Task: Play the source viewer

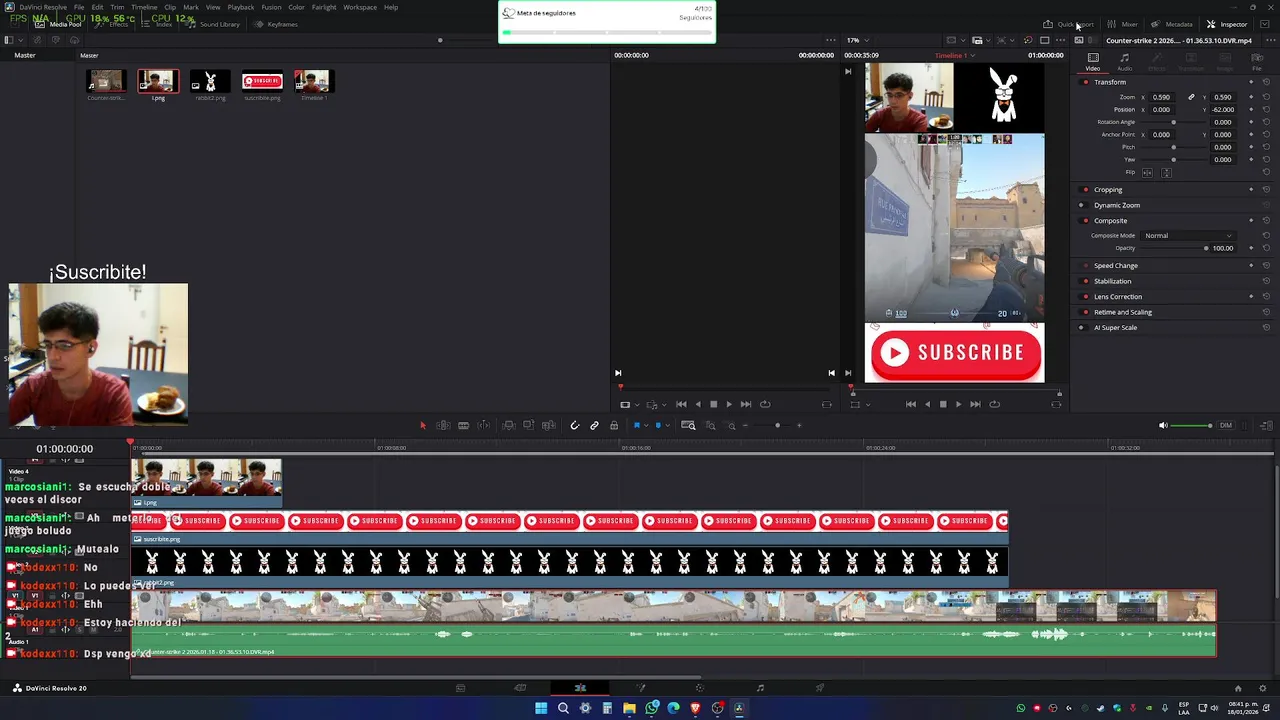Action: click(x=728, y=404)
